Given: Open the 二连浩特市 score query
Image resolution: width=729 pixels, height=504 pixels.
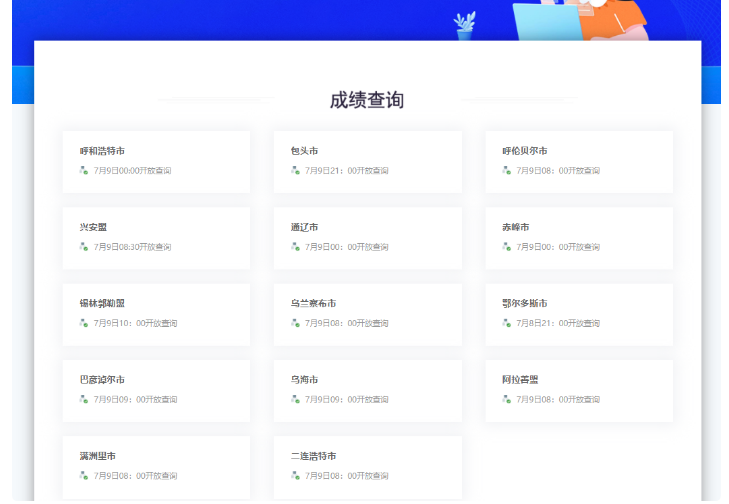Looking at the screenshot, I should tap(313, 456).
